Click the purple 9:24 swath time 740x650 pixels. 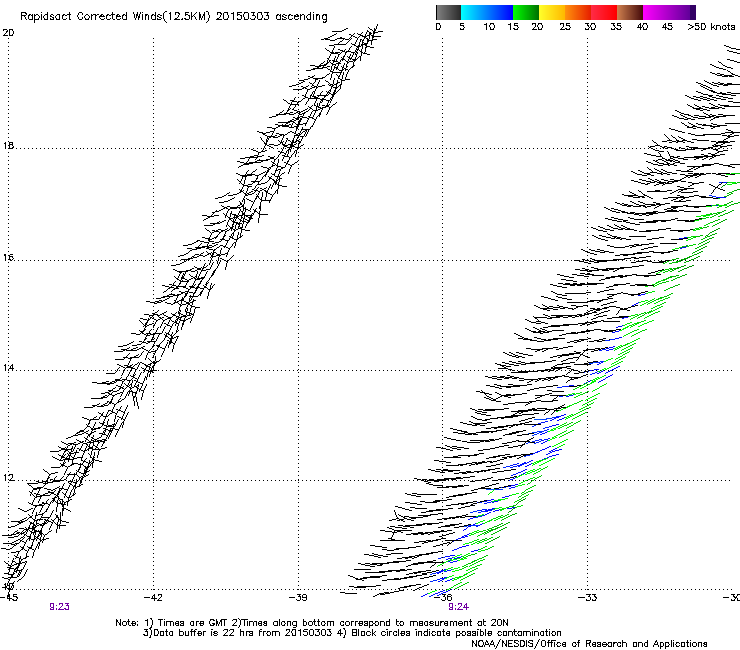(x=458, y=607)
